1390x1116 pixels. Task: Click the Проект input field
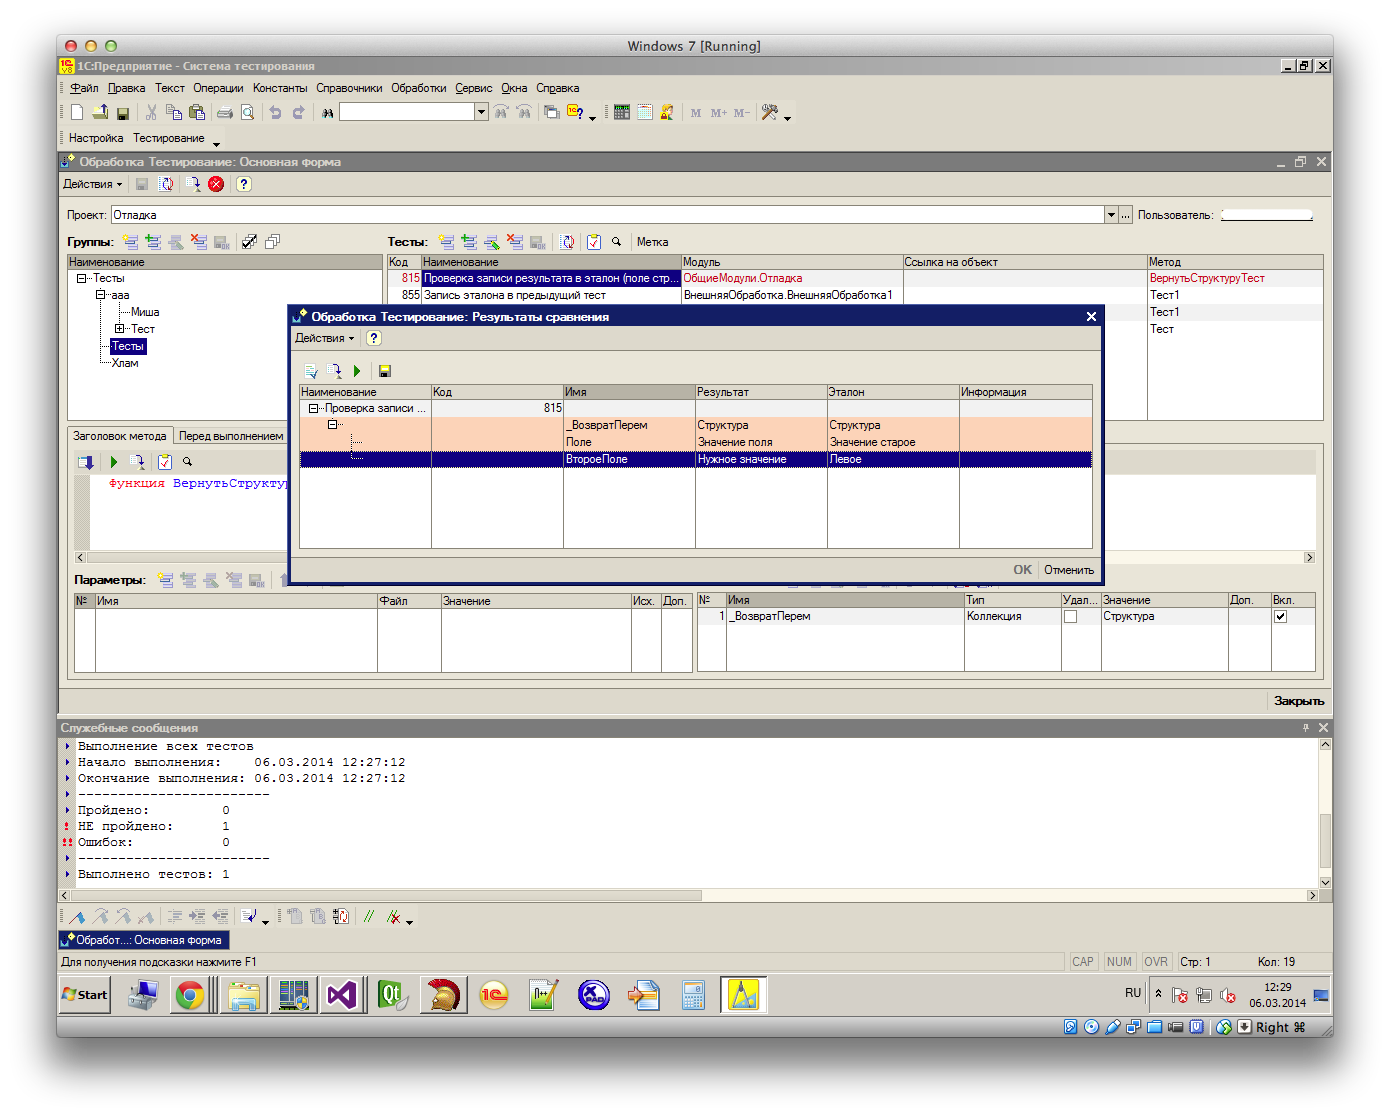pyautogui.click(x=608, y=215)
